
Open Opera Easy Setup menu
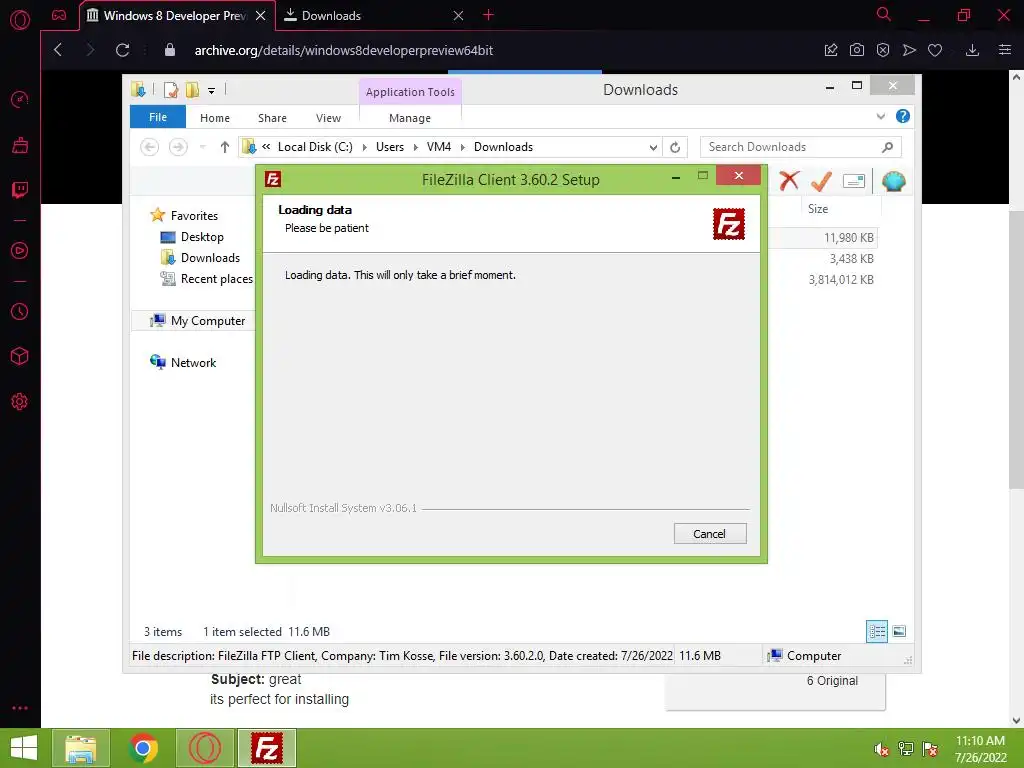coord(1005,50)
